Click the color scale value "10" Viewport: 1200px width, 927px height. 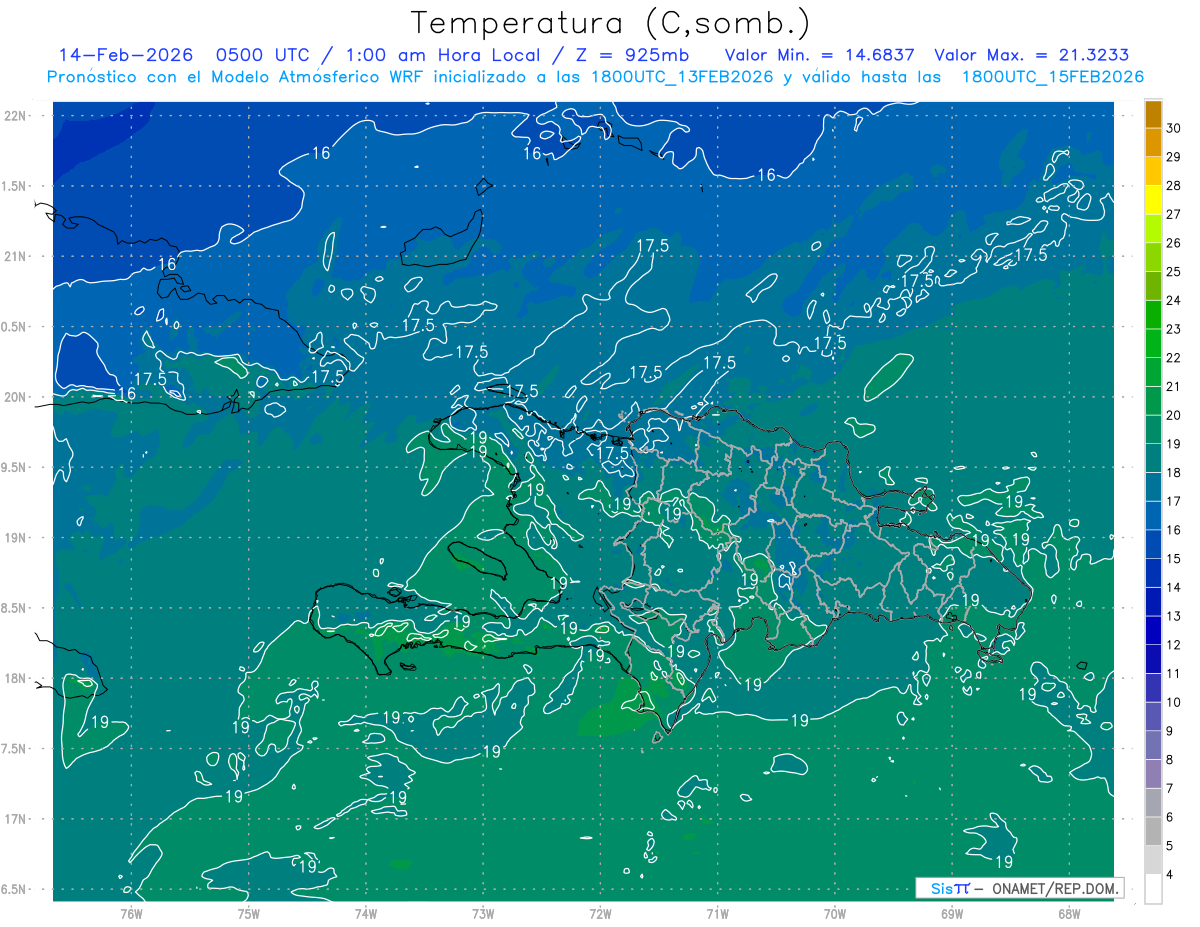(1174, 703)
